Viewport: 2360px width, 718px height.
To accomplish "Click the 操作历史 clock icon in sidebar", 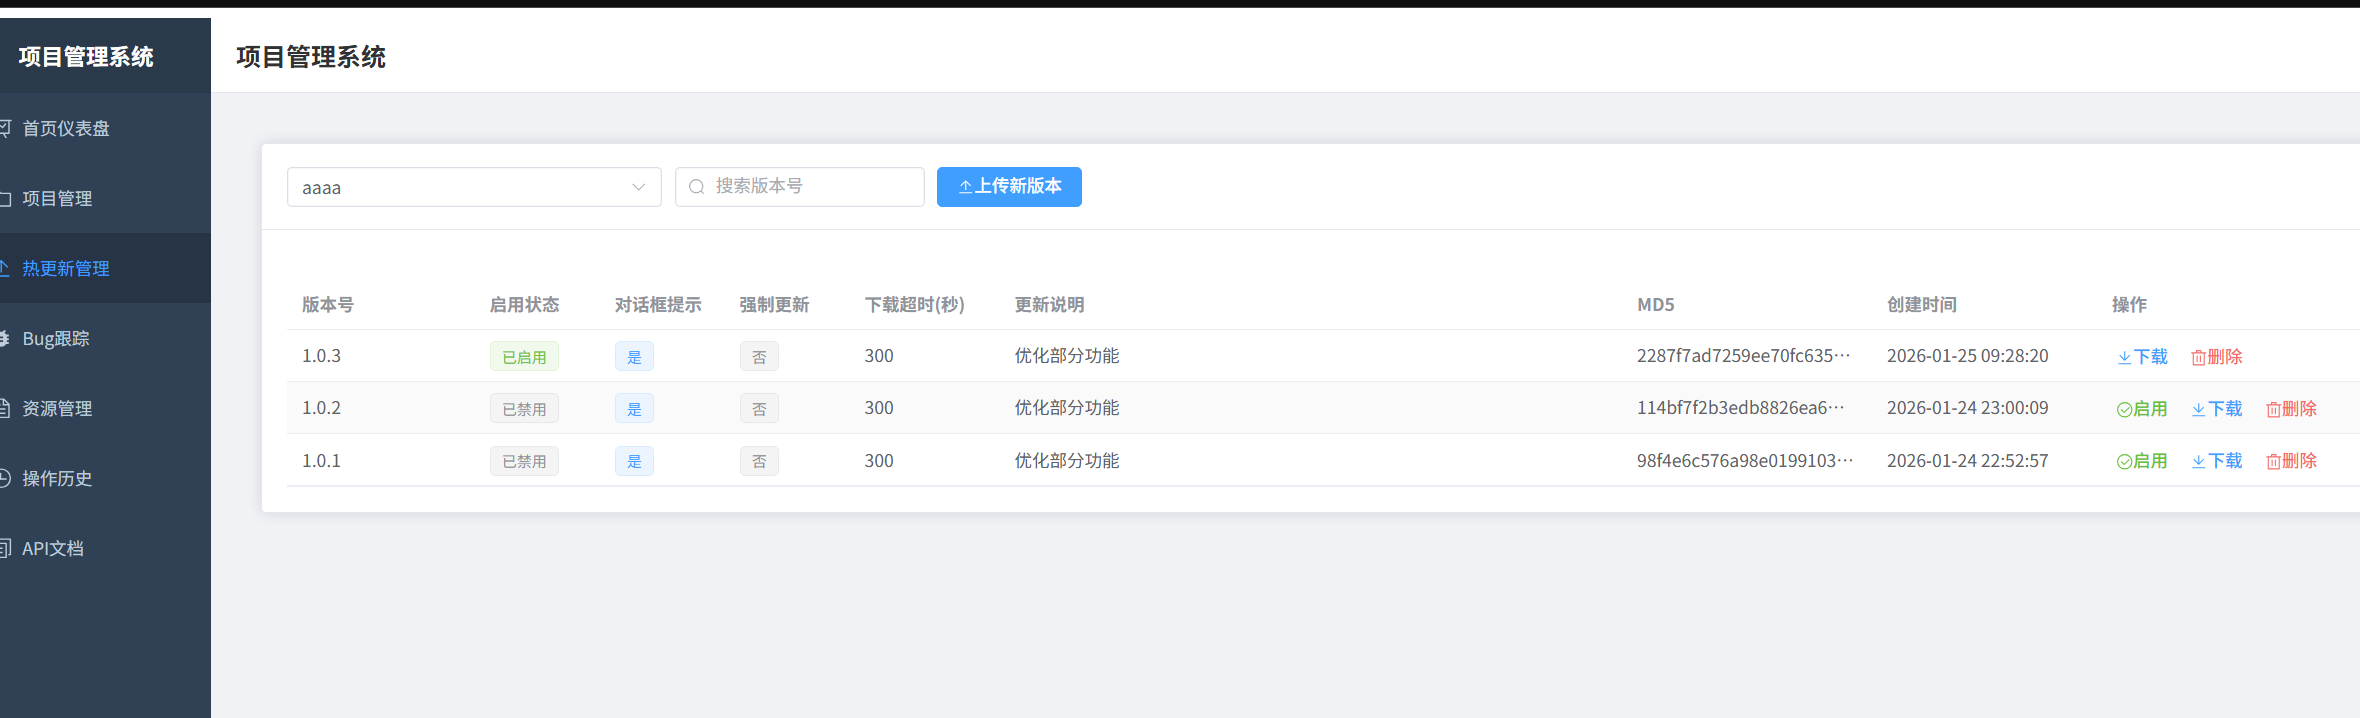I will click(x=4, y=478).
